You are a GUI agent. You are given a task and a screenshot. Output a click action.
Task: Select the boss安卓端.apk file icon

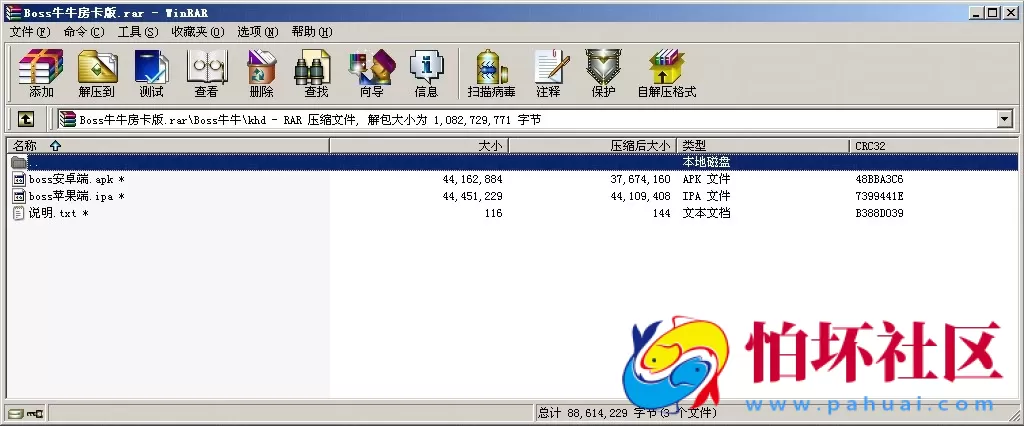[x=19, y=179]
